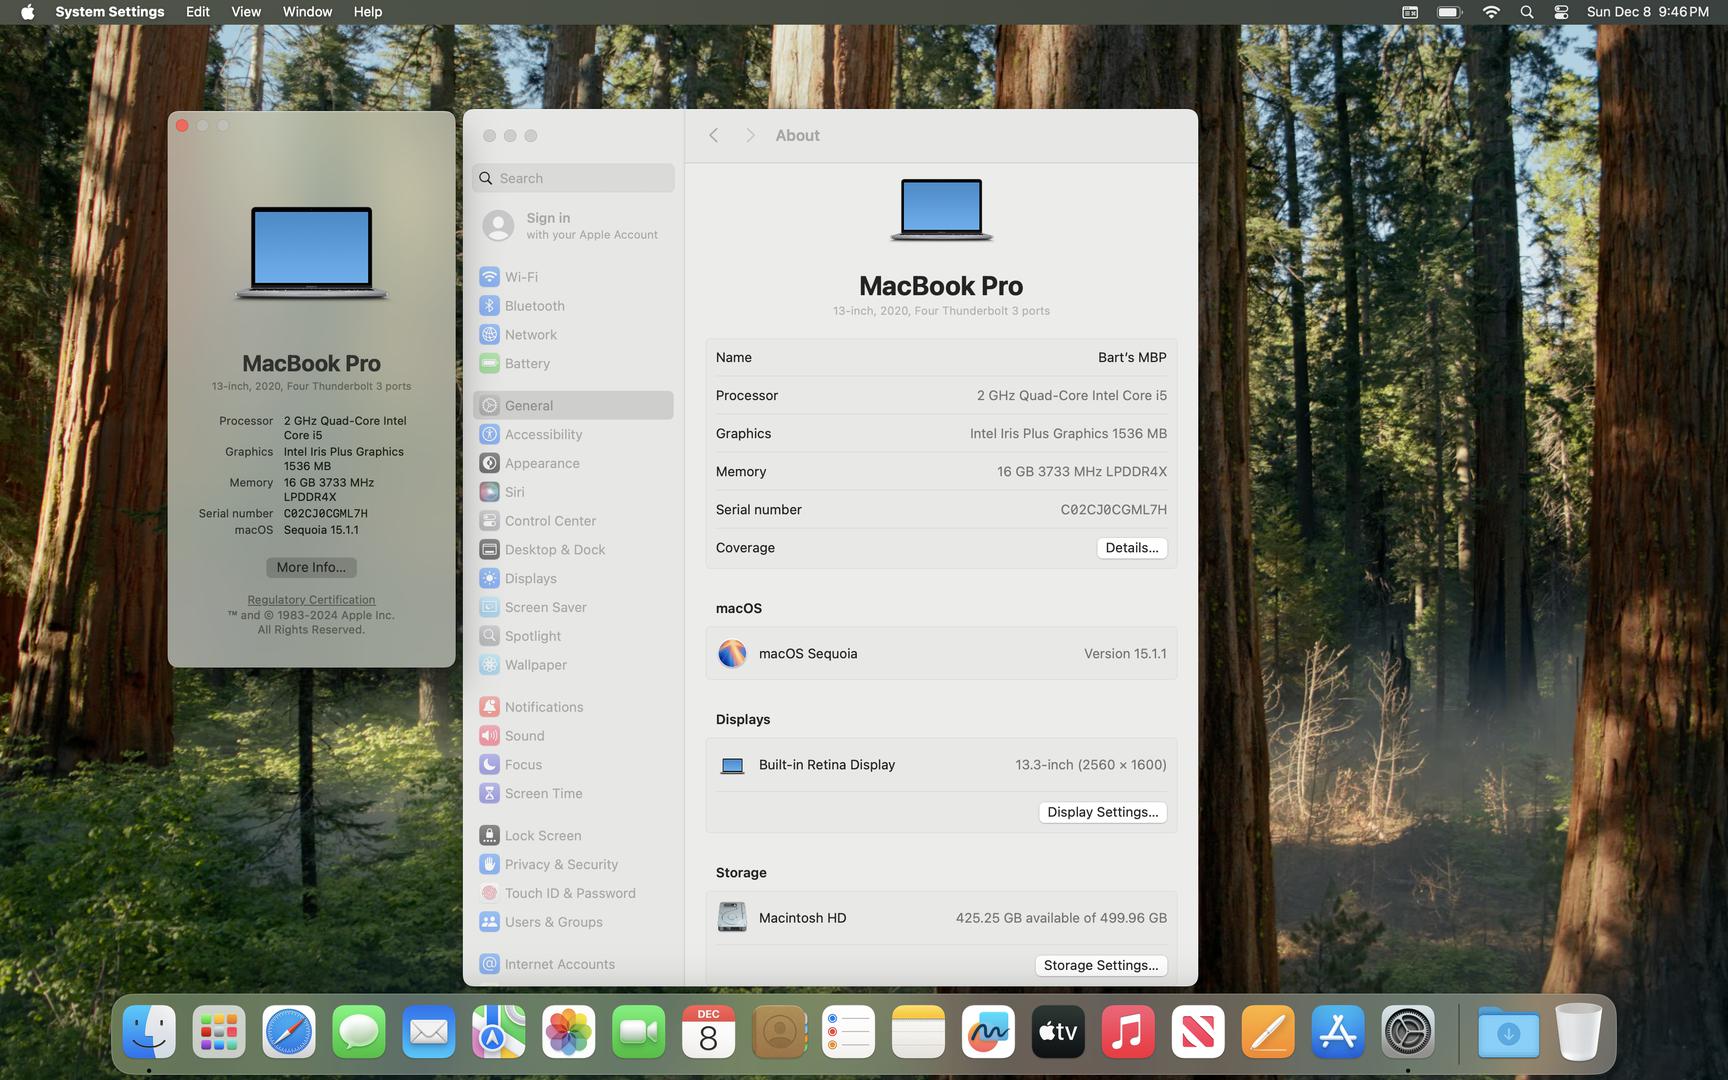Launch Safari from the Dock
This screenshot has width=1728, height=1080.
(x=289, y=1032)
